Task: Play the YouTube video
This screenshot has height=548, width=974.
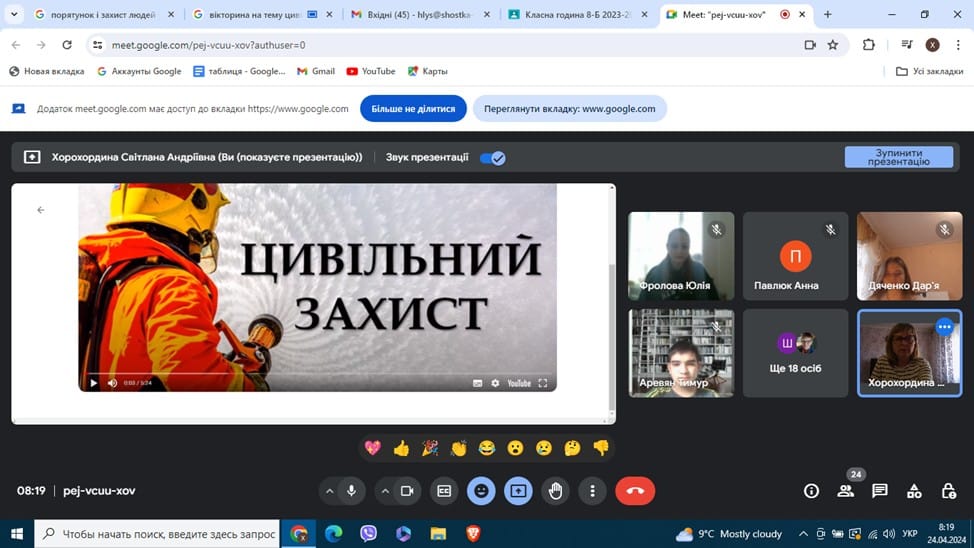Action: [94, 383]
